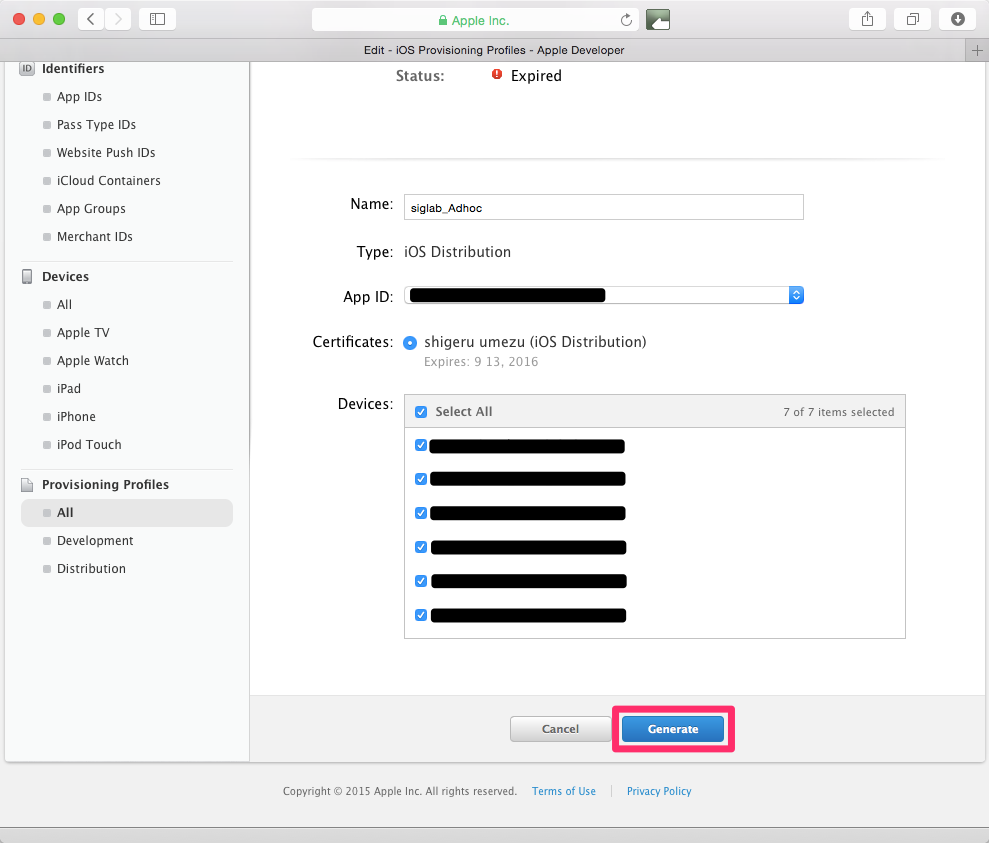989x843 pixels.
Task: Open the Downloads toolbar button
Action: (x=957, y=19)
